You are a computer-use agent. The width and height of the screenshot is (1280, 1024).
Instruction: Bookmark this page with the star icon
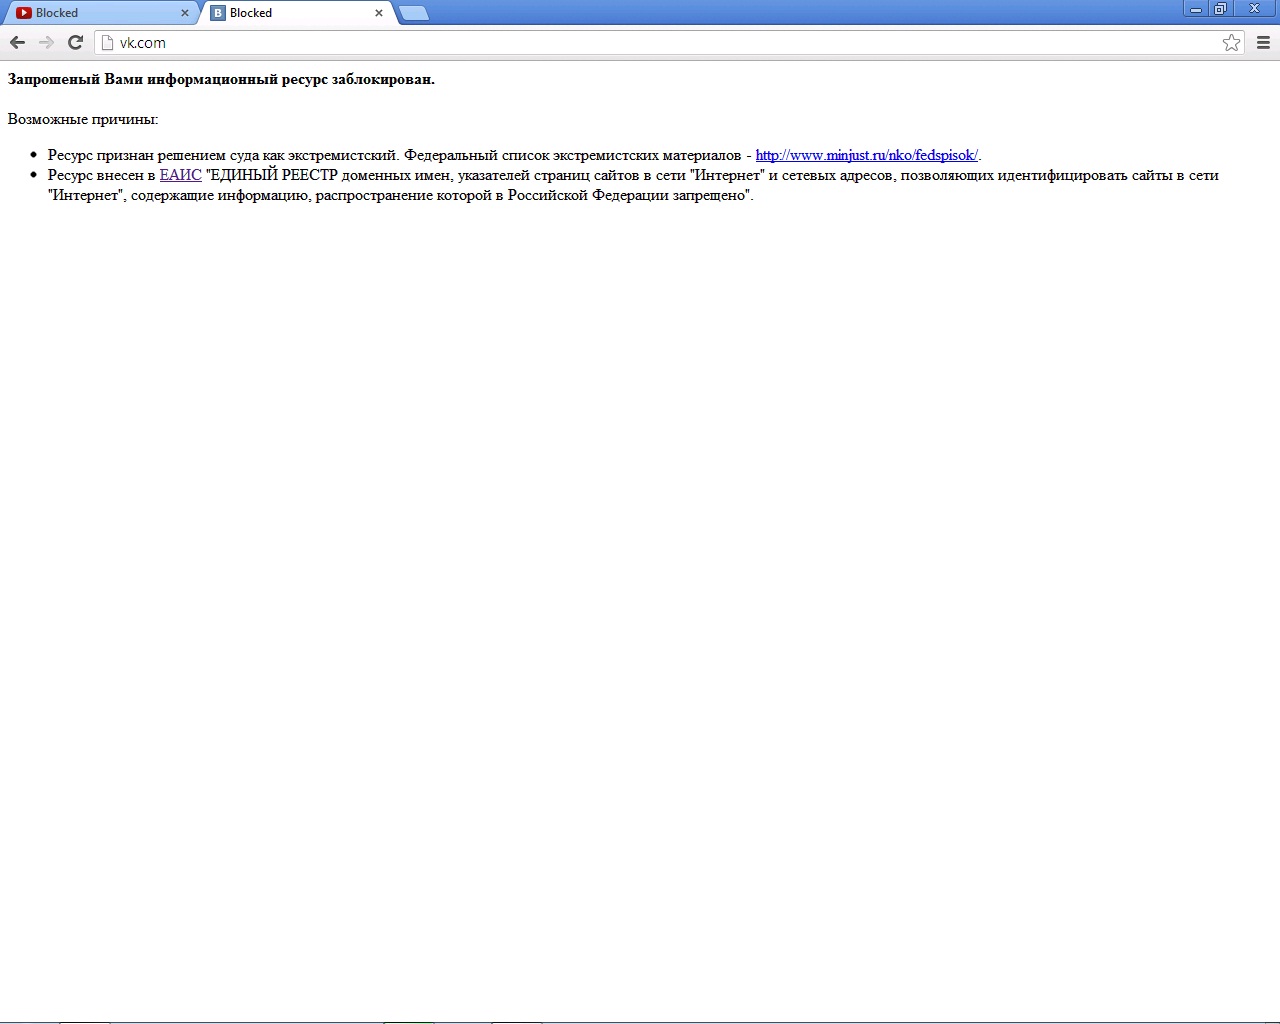[x=1231, y=42]
